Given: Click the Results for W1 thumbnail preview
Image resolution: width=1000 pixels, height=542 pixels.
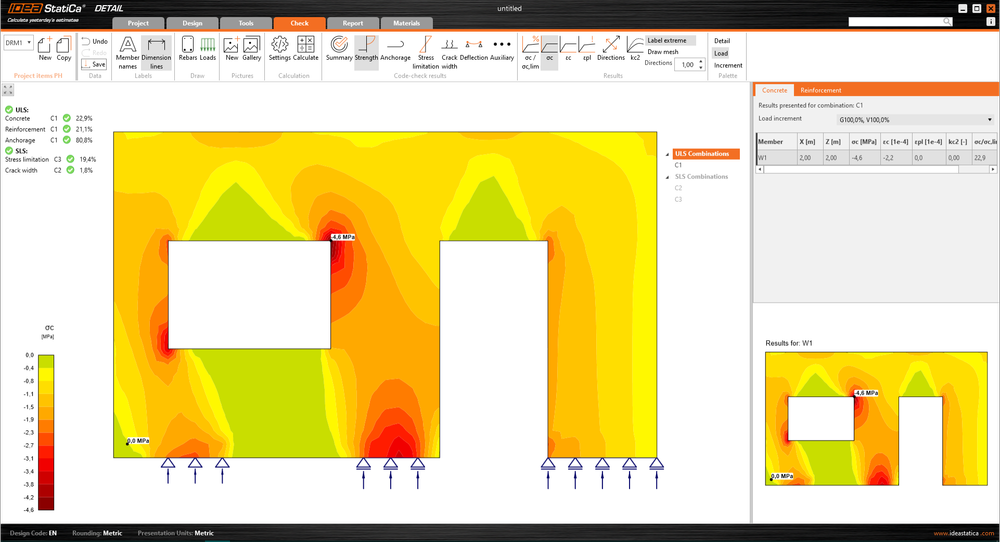Looking at the screenshot, I should coord(876,419).
